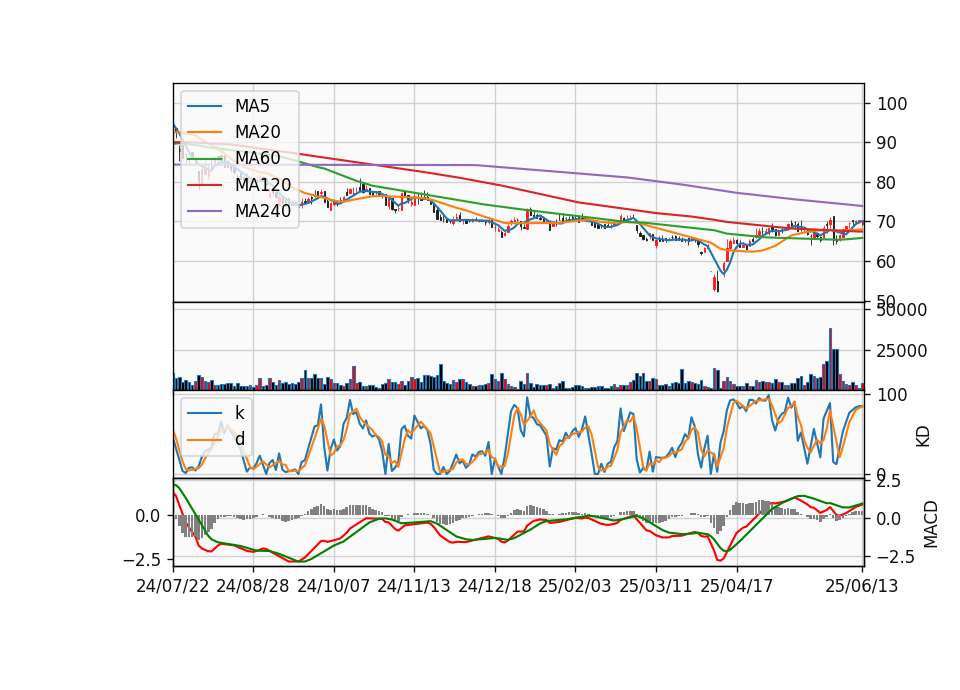Image resolution: width=960 pixels, height=690 pixels.
Task: Click the 25/03/11 date axis label
Action: click(656, 586)
